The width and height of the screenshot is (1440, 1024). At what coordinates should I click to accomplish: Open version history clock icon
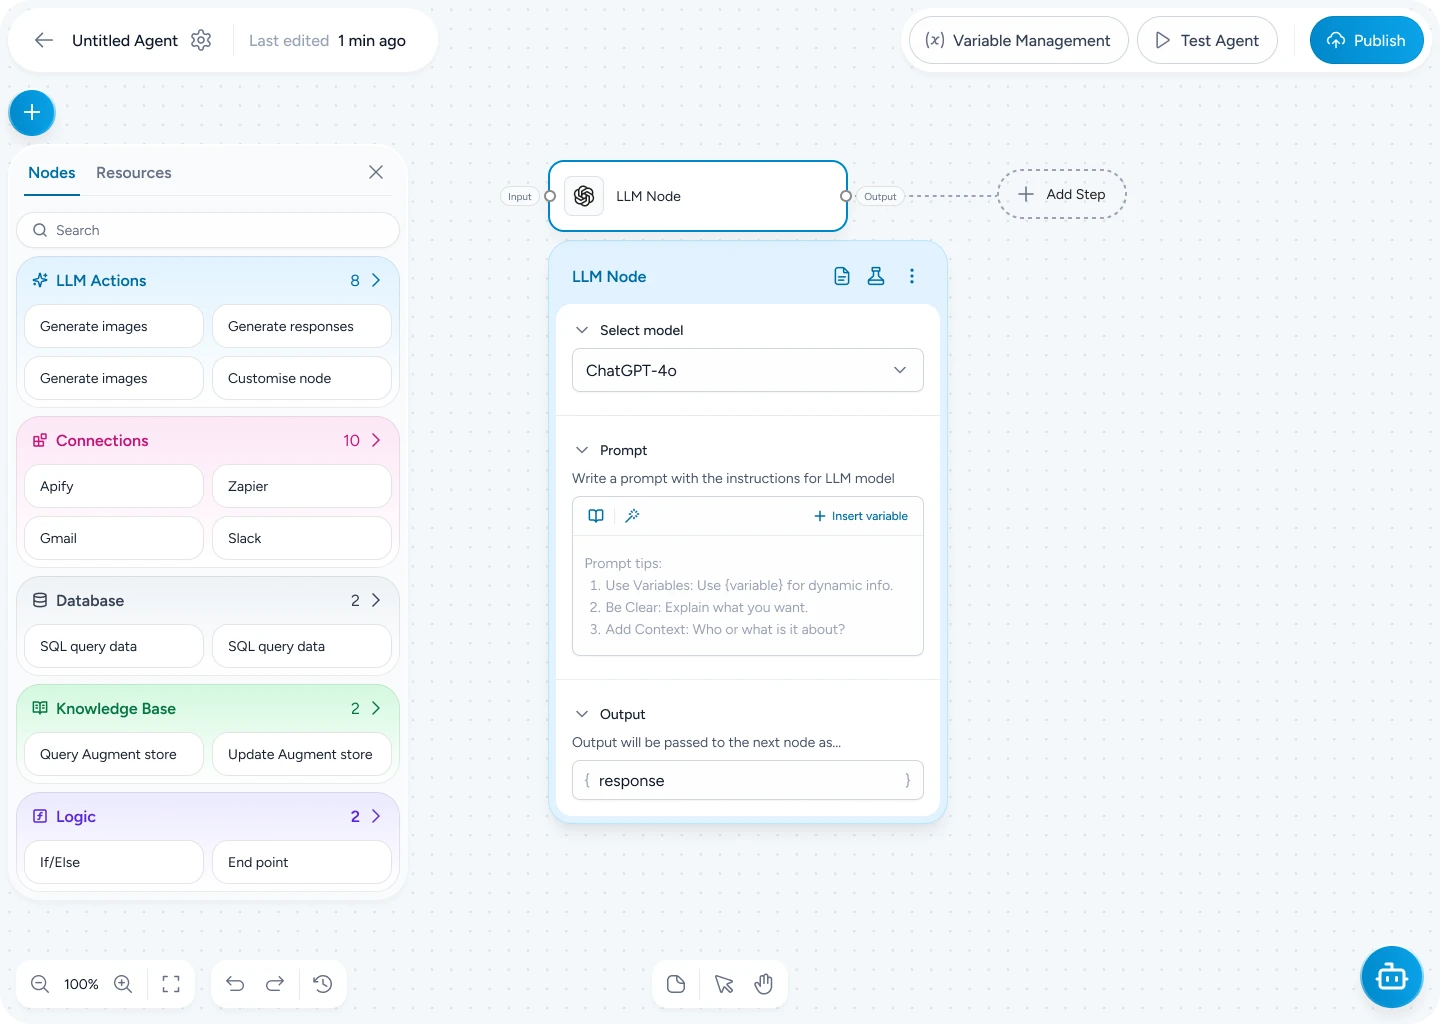pyautogui.click(x=323, y=984)
